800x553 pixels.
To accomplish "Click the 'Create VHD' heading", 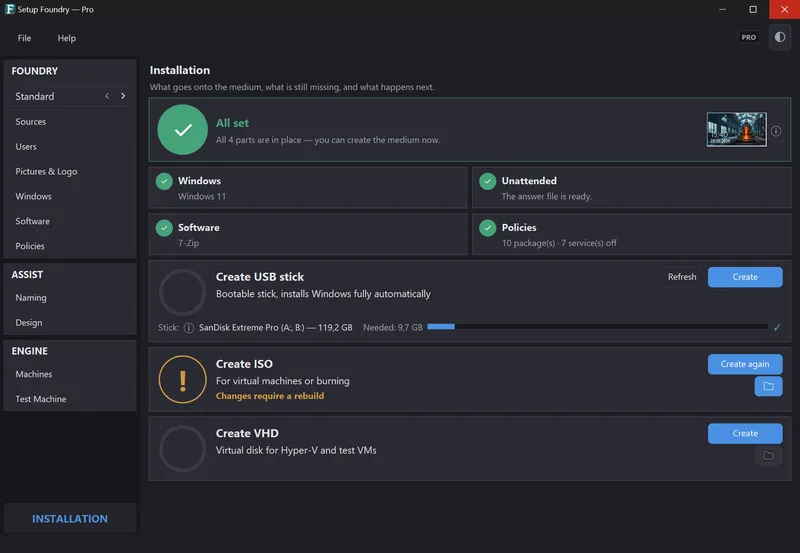I will click(247, 433).
